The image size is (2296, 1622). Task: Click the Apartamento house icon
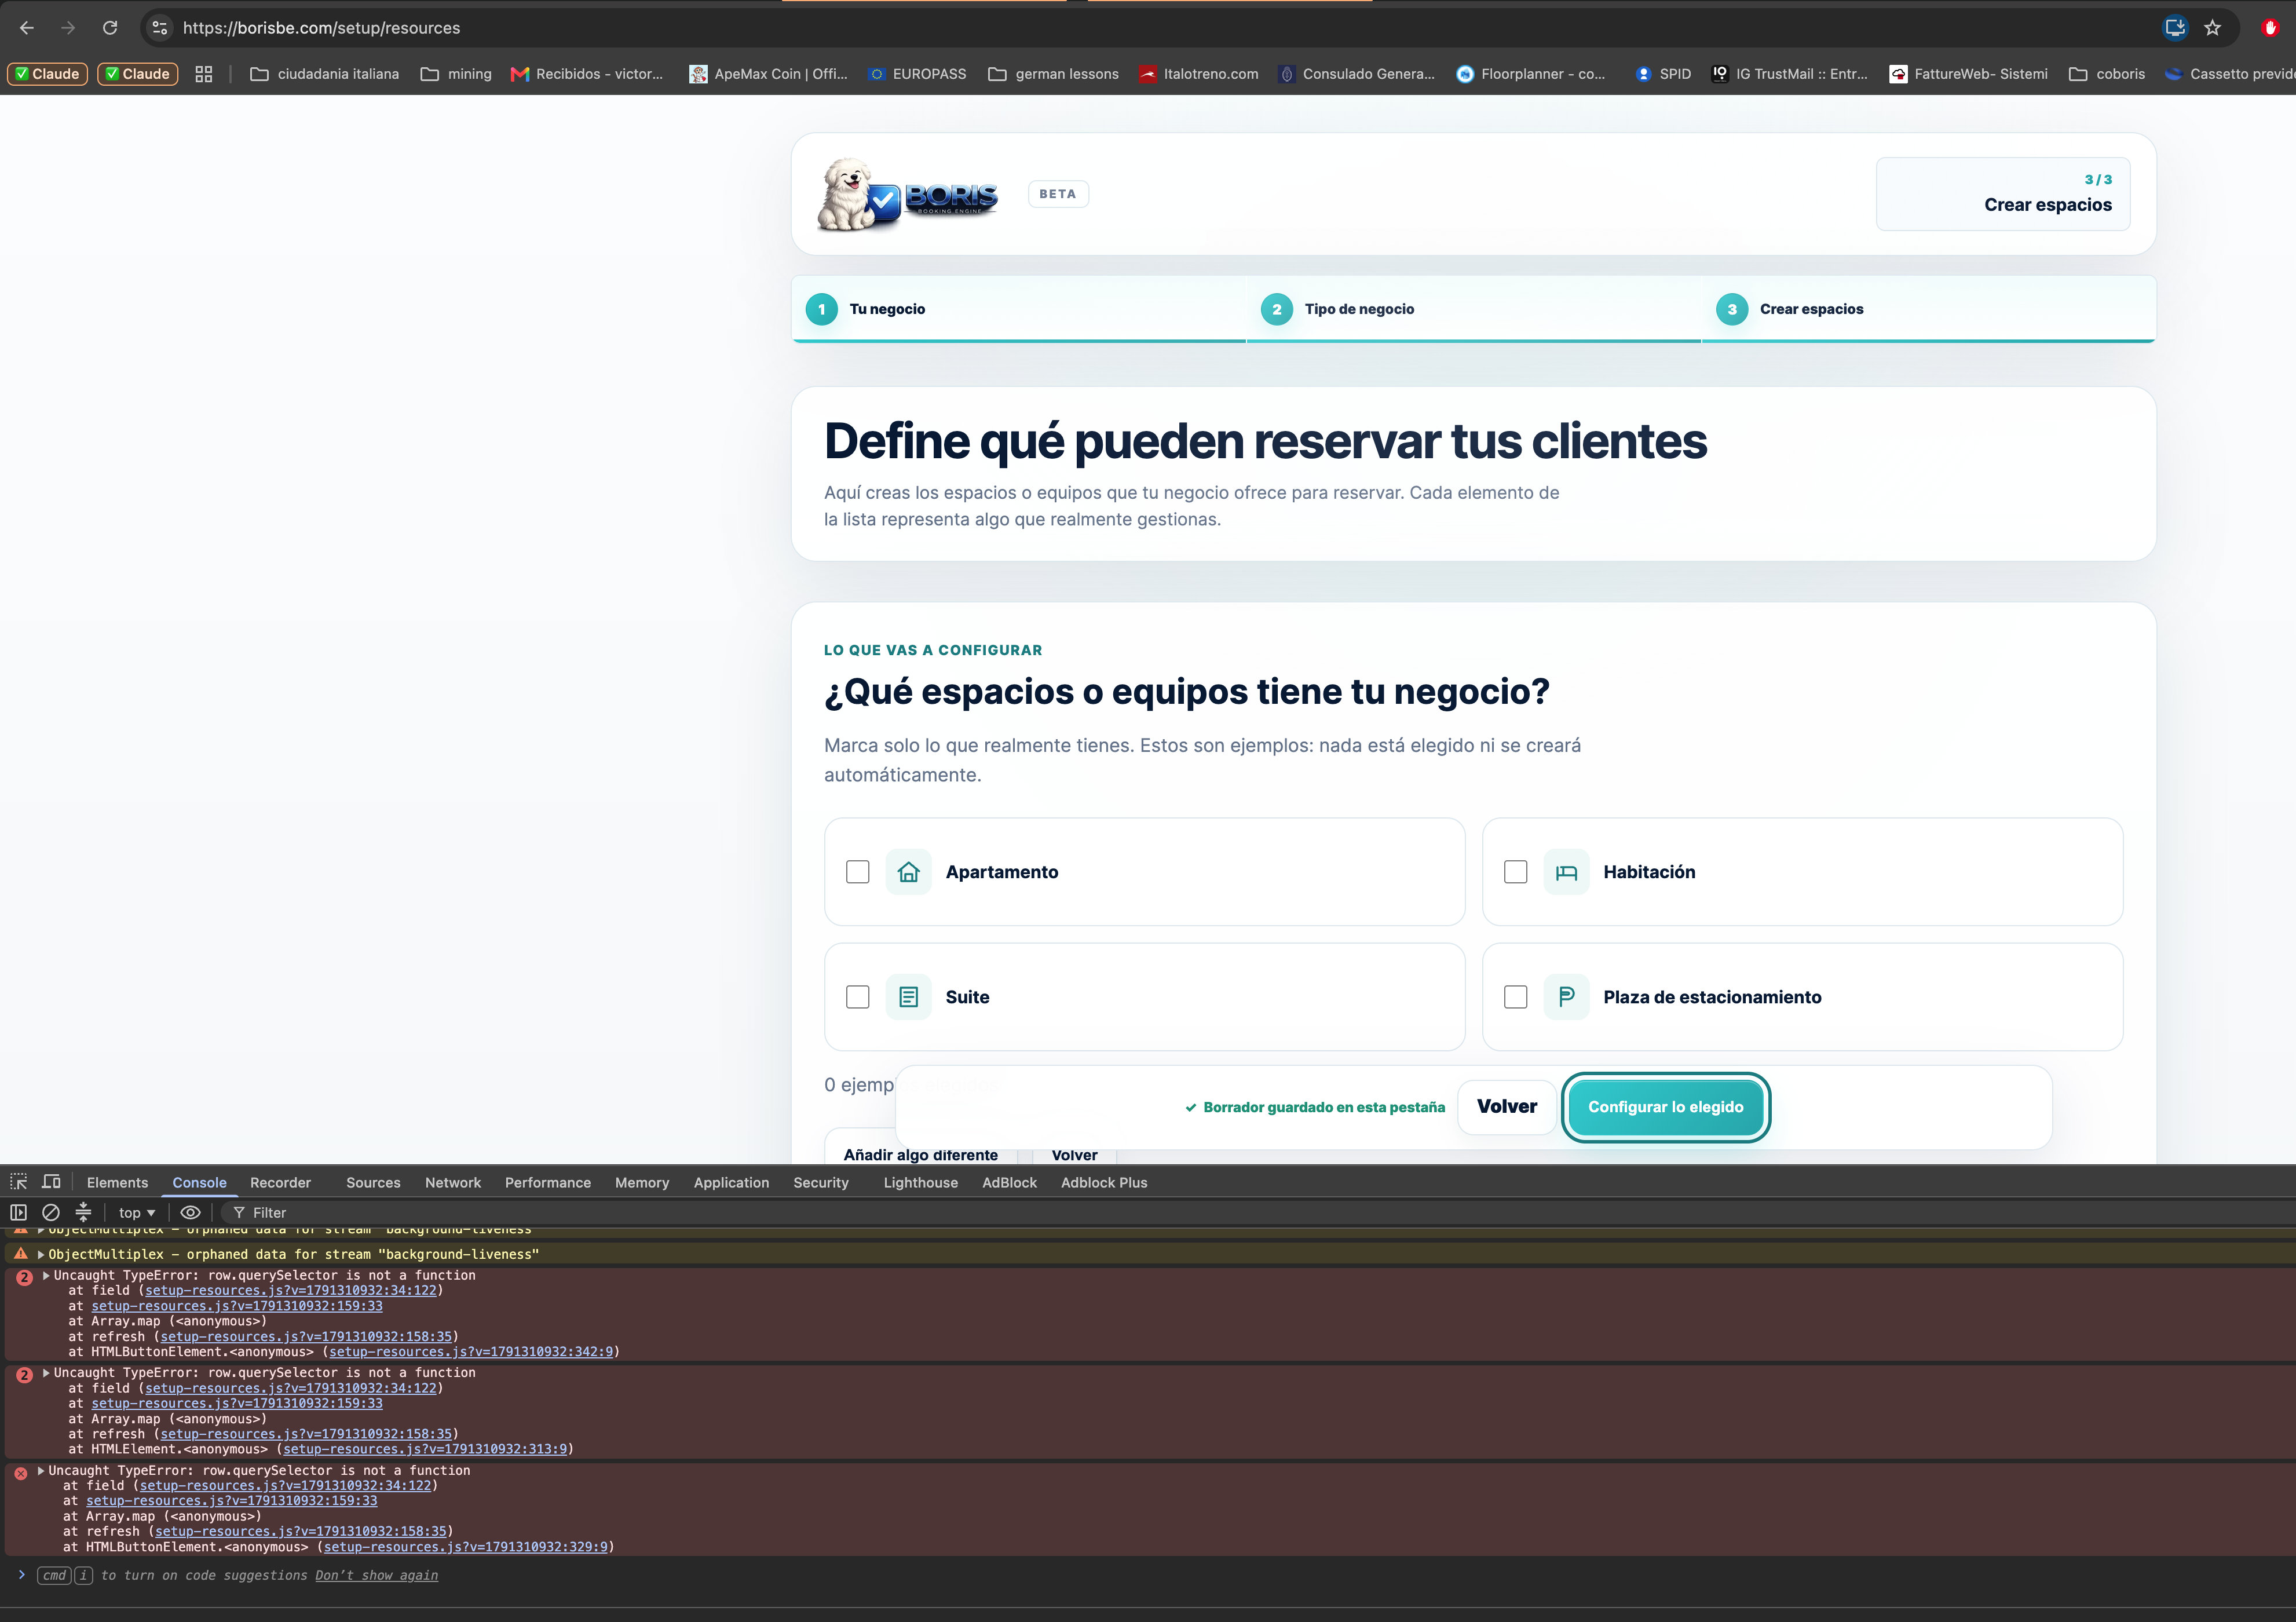point(908,872)
